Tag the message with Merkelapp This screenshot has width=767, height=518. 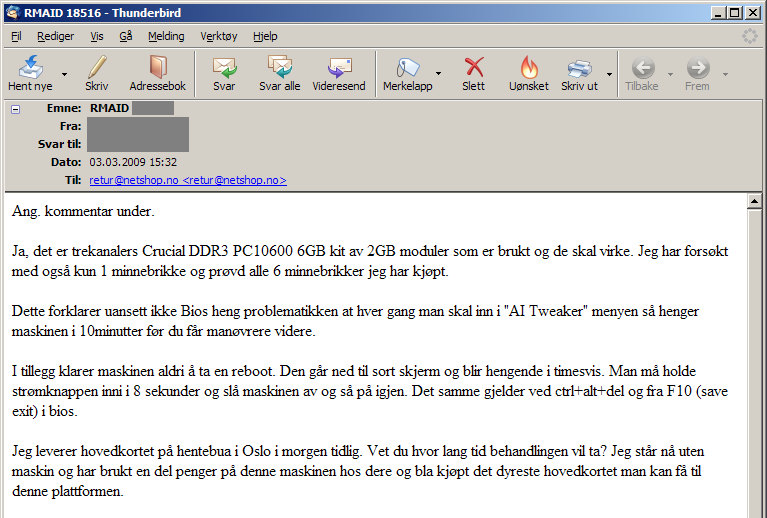coord(407,73)
